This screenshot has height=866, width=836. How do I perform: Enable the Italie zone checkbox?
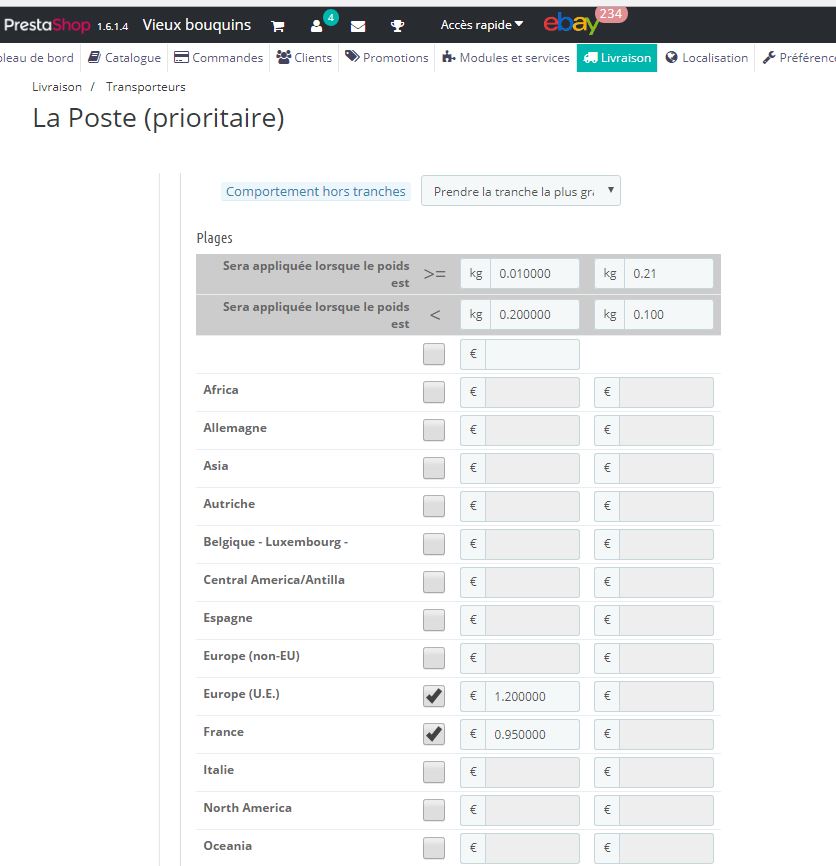tap(434, 772)
